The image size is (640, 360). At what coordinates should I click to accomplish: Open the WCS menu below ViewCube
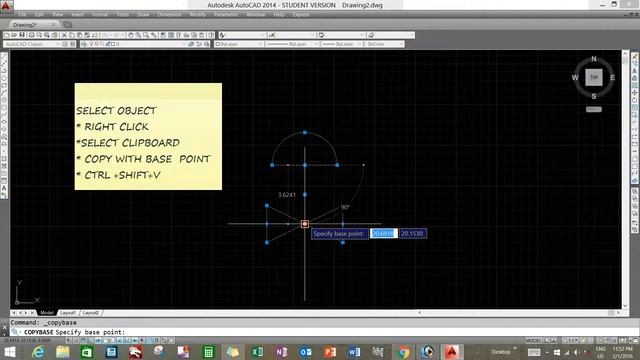click(x=594, y=109)
